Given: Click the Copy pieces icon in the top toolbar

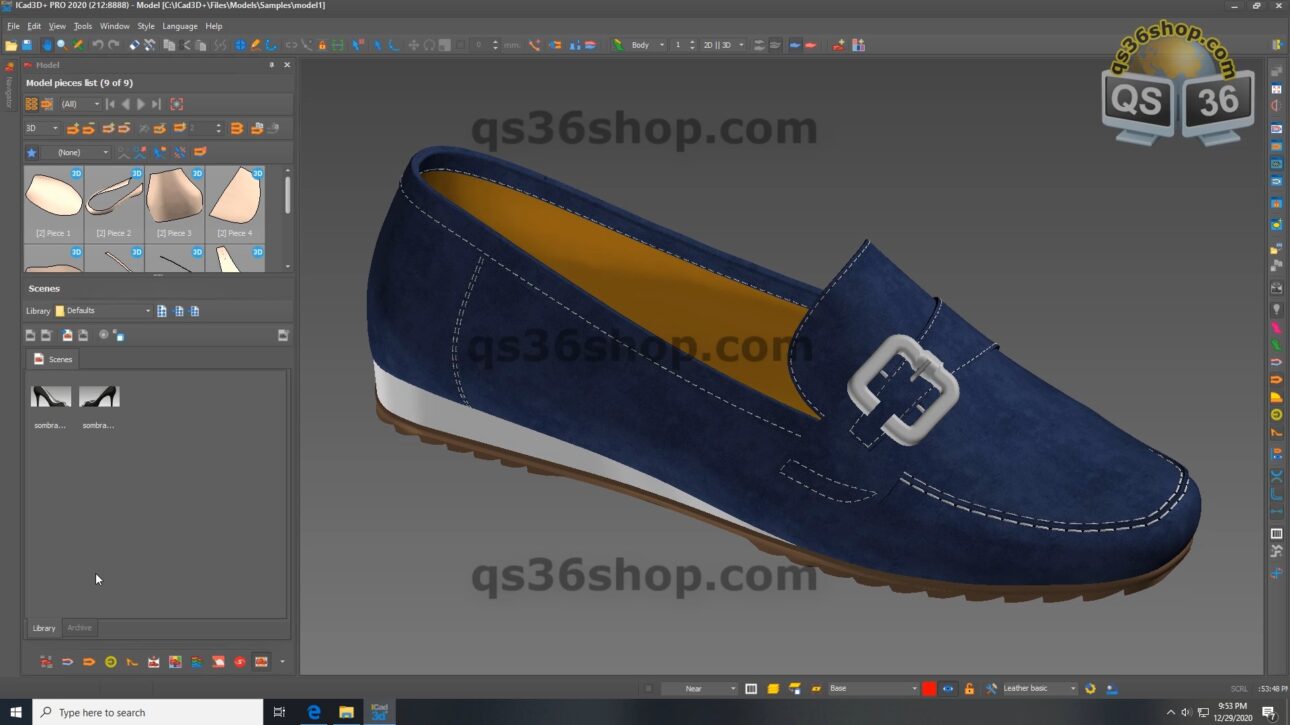Looking at the screenshot, I should (169, 45).
